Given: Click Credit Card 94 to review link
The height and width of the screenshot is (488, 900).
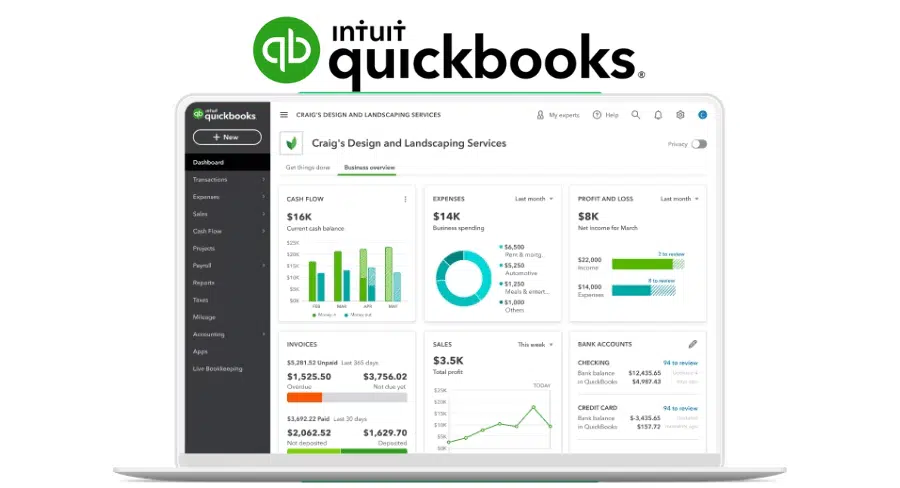Looking at the screenshot, I should [x=680, y=408].
